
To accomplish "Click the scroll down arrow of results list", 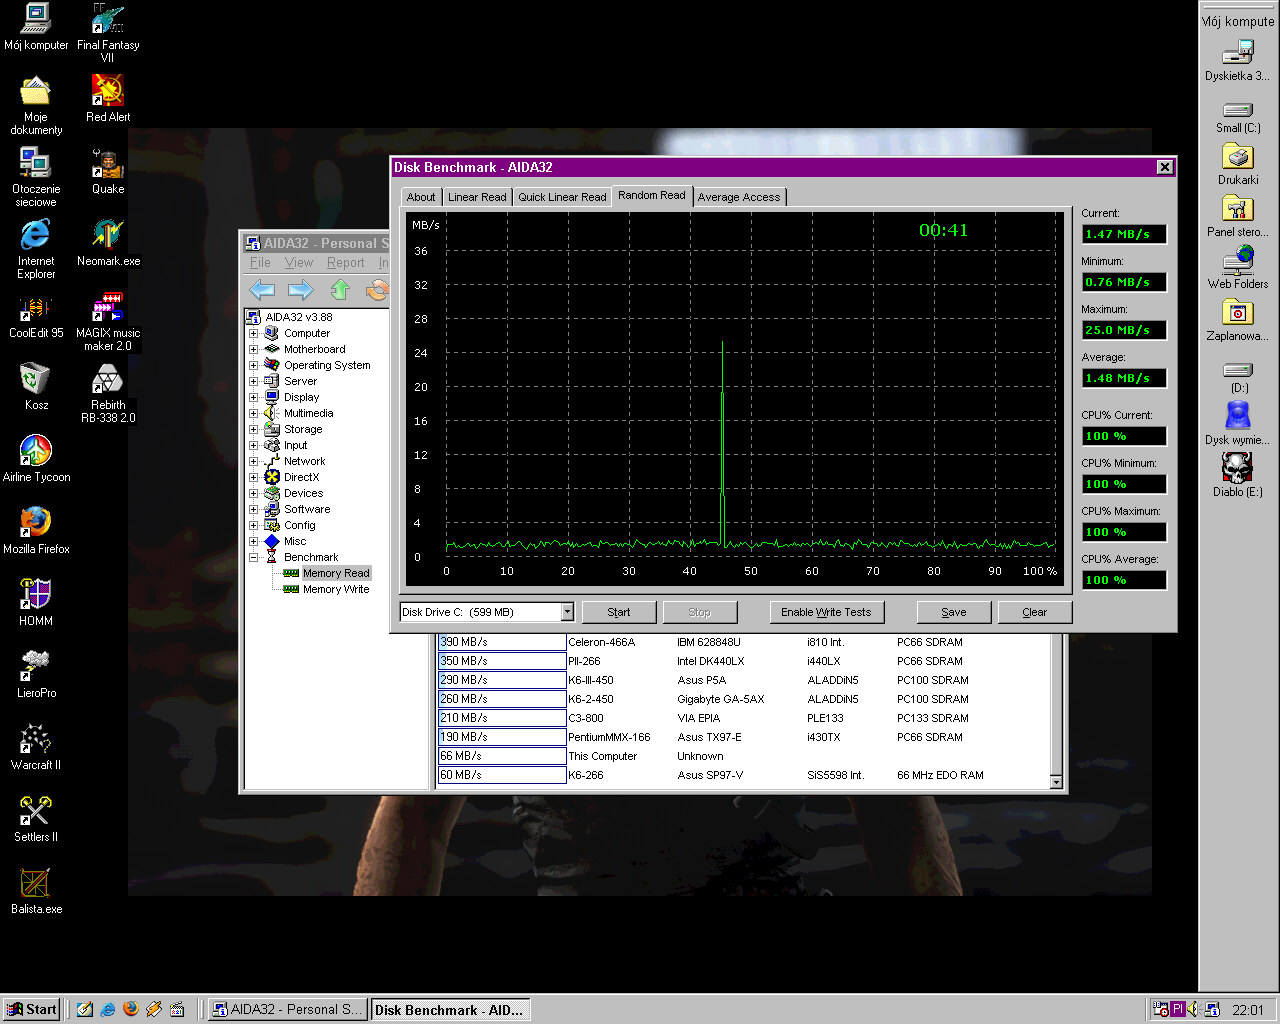I will point(1057,782).
